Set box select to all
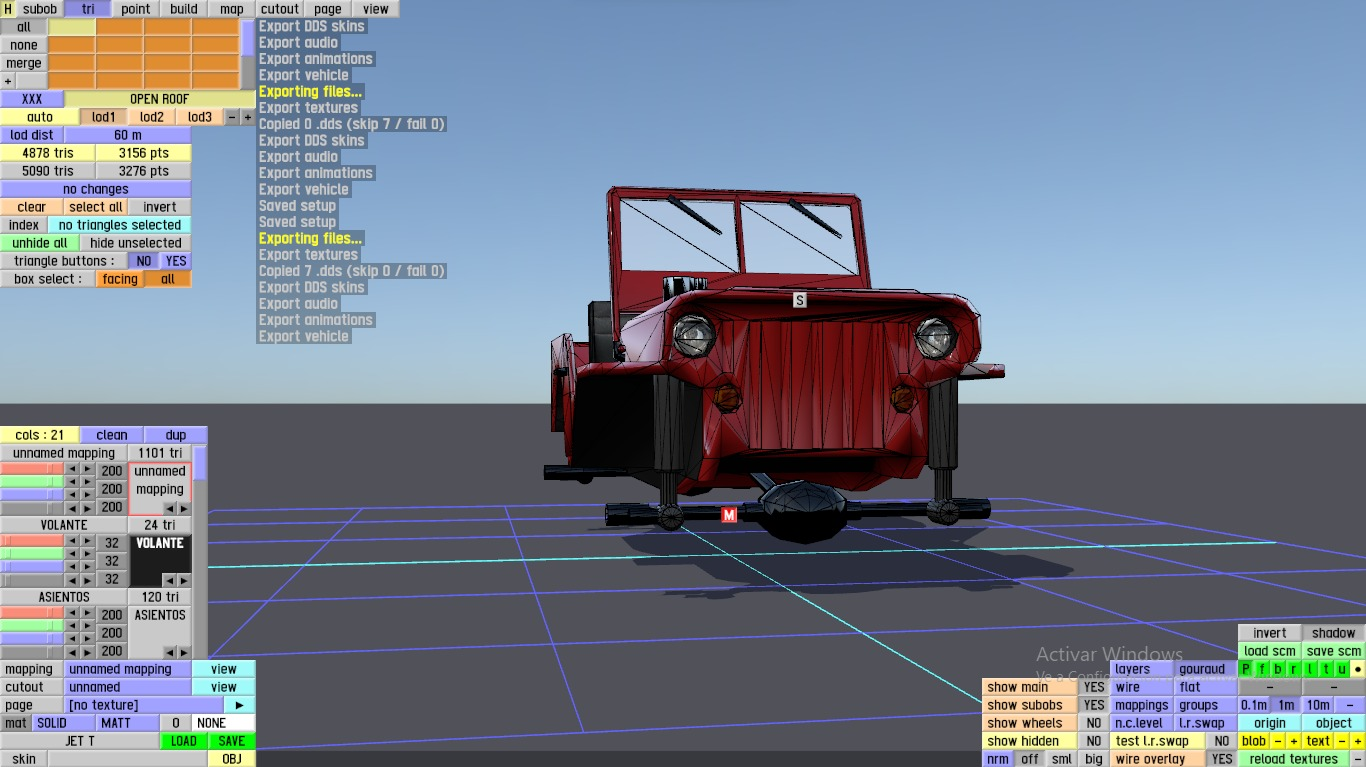The image size is (1366, 767). pyautogui.click(x=168, y=279)
